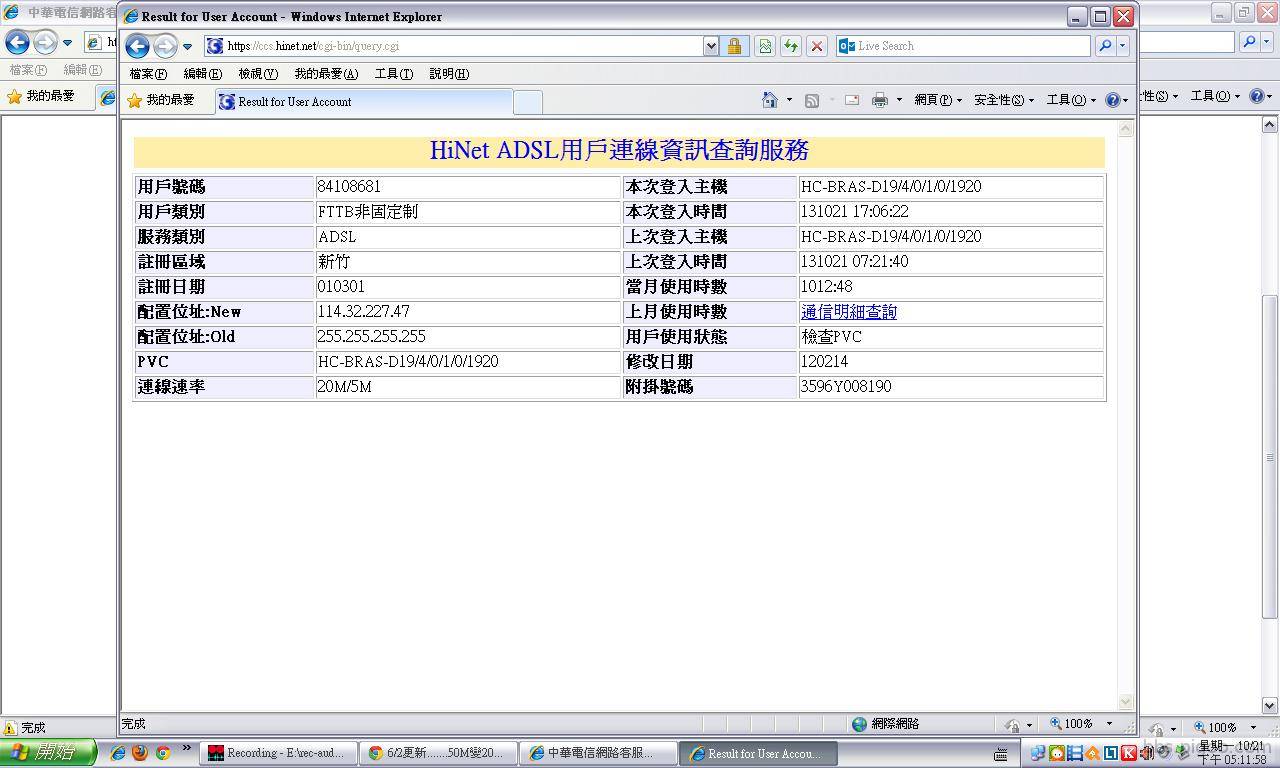Launch Internet Explorer from quick launch
Viewport: 1280px width, 768px height.
(x=118, y=753)
